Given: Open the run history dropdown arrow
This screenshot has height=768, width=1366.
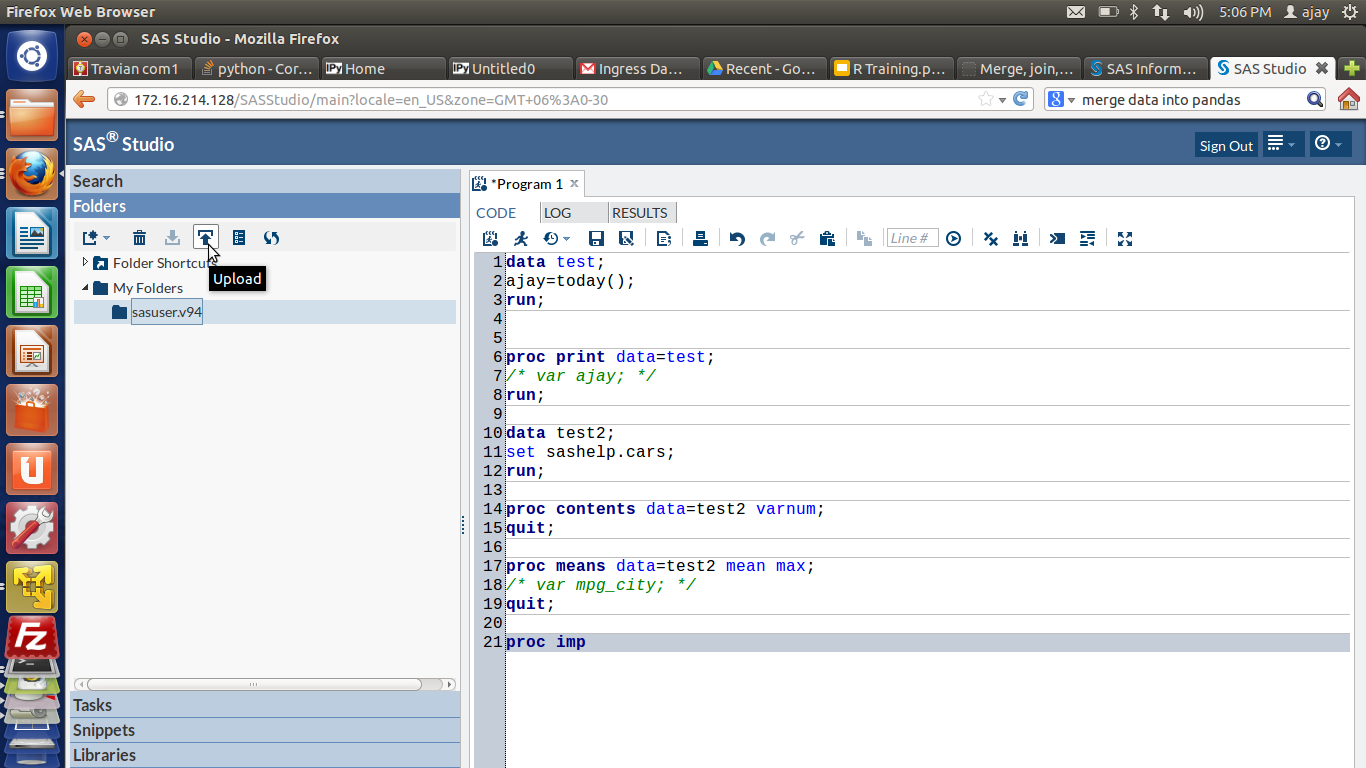Looking at the screenshot, I should click(x=566, y=238).
